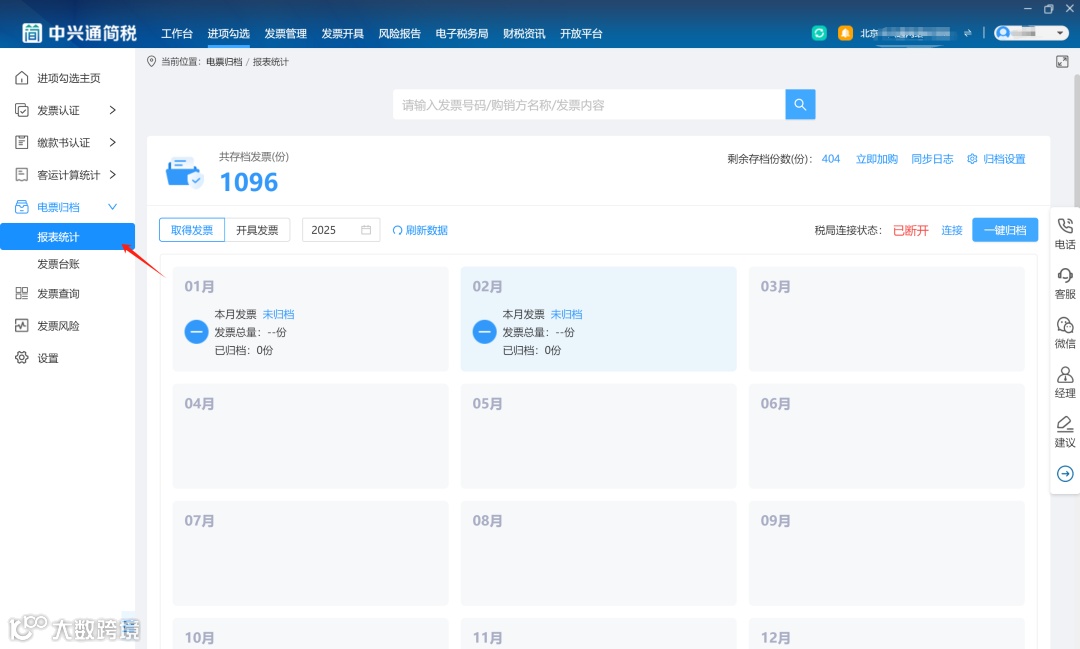Open the 进项勾选 menu
The width and height of the screenshot is (1080, 649).
tap(229, 33)
